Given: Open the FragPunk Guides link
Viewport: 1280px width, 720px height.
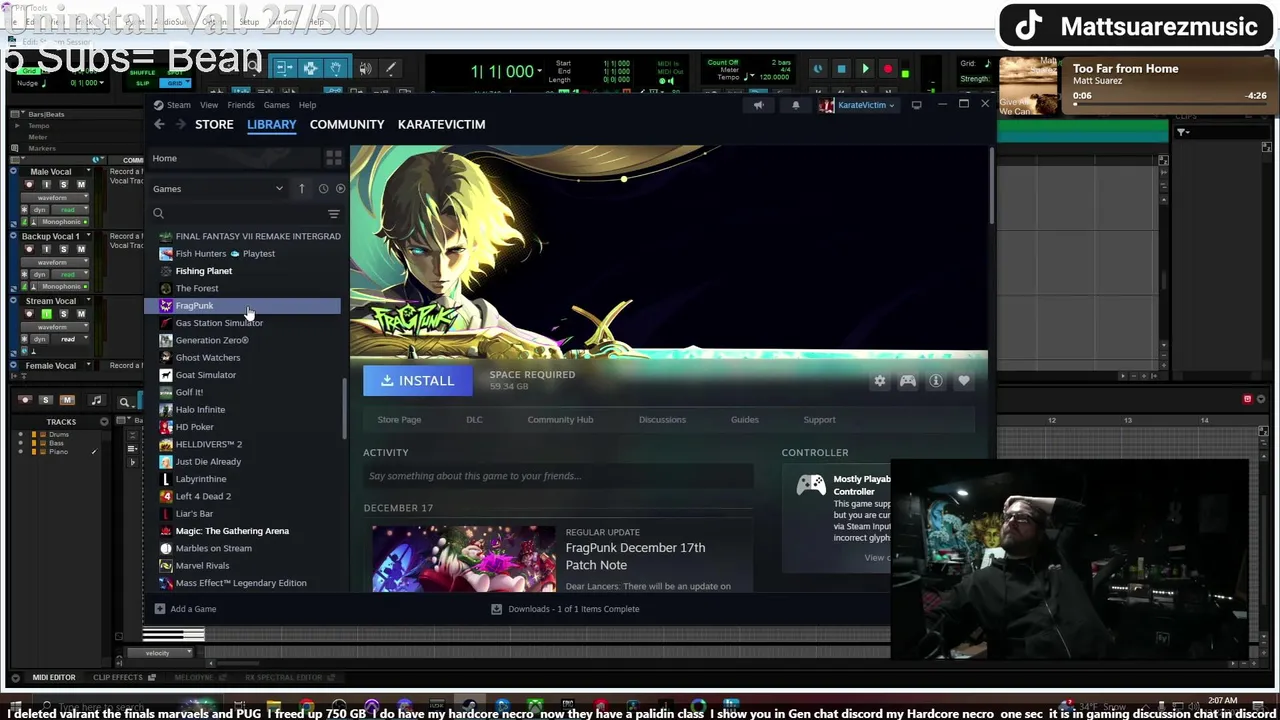Looking at the screenshot, I should click(x=744, y=420).
